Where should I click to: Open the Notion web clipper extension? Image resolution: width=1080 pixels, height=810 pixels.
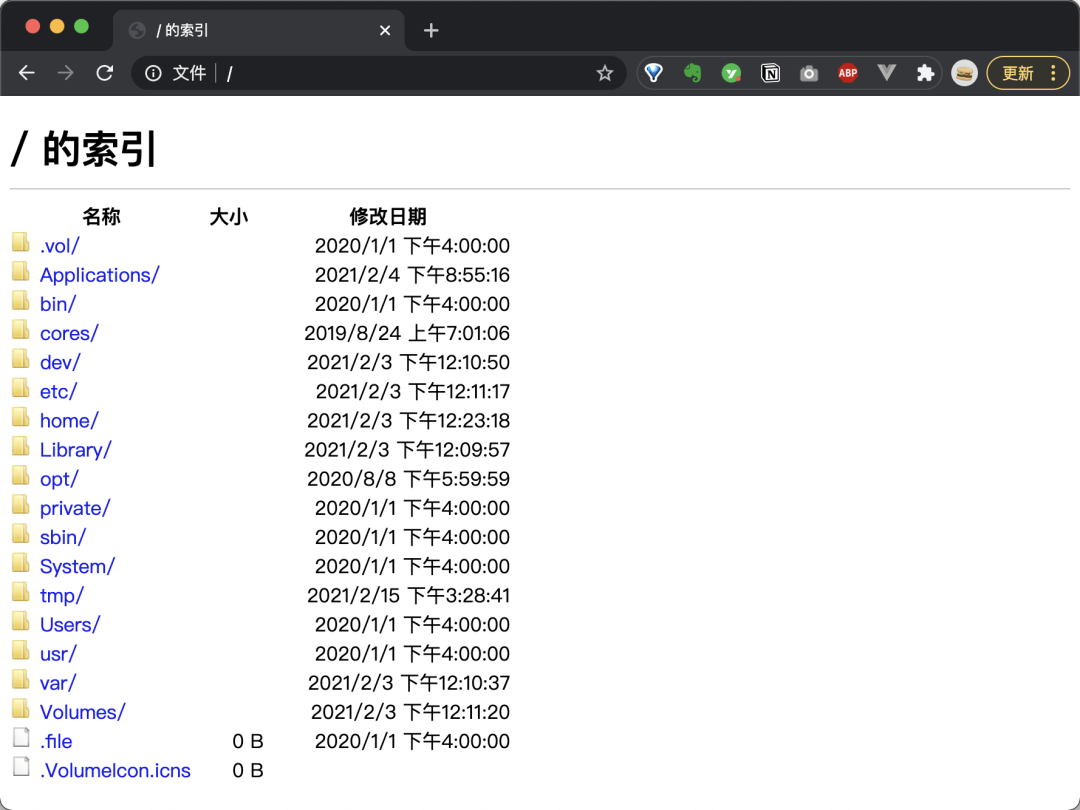click(x=770, y=73)
